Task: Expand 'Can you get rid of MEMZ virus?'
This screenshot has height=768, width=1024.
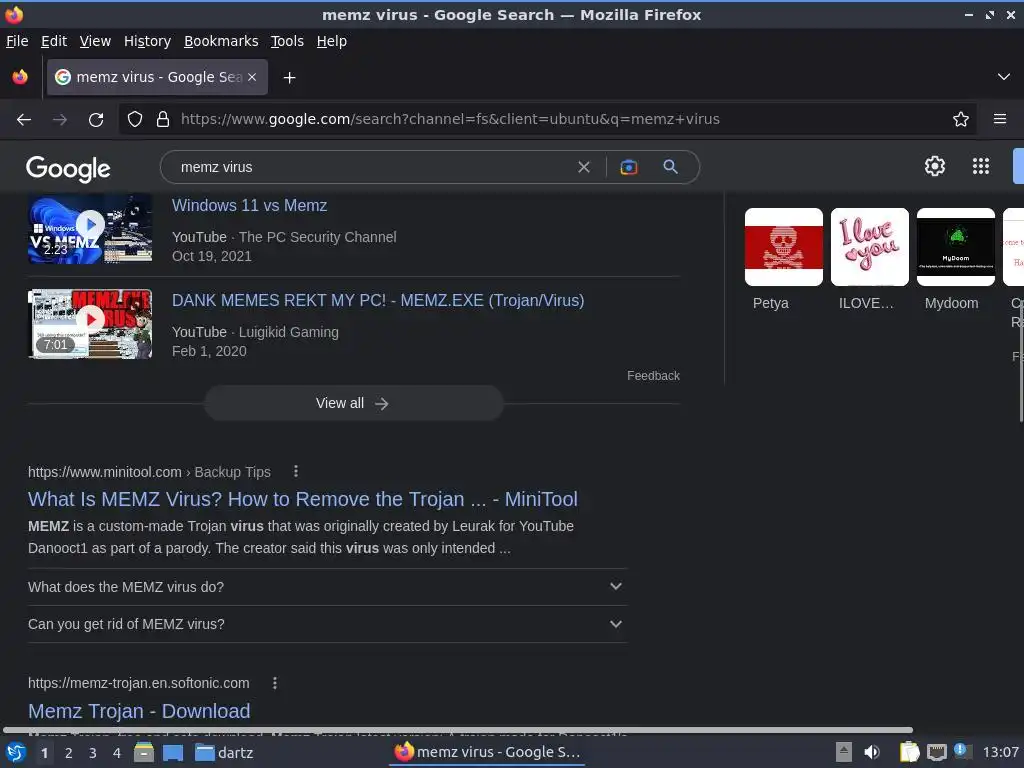Action: (327, 624)
